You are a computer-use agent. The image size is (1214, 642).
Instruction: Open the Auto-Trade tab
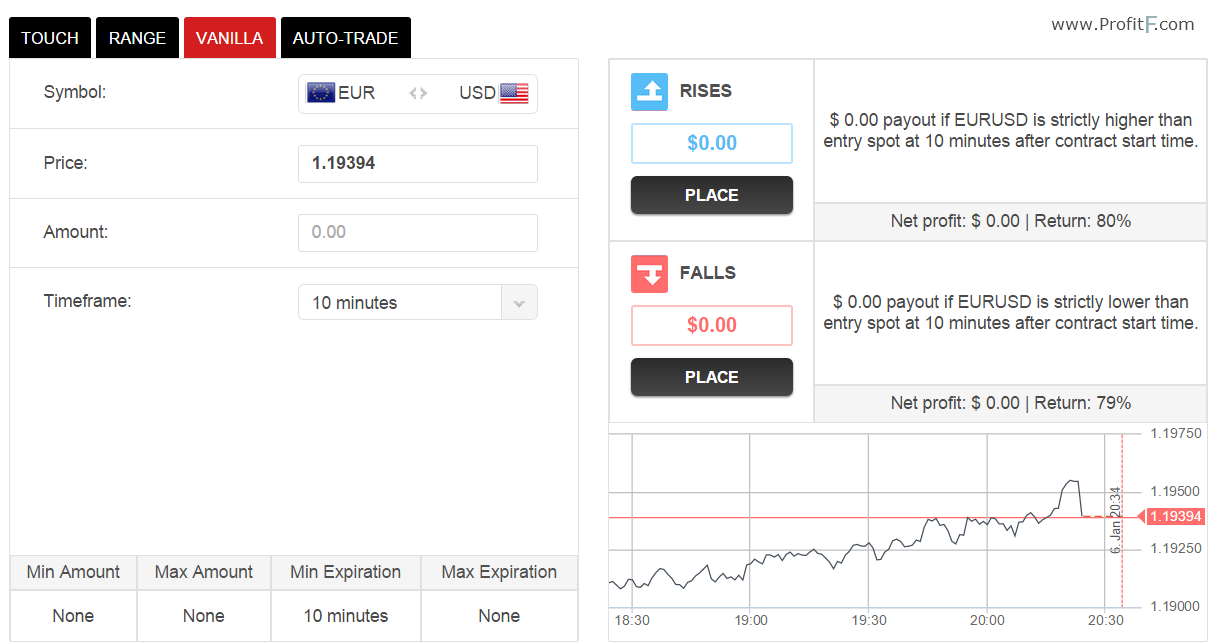[x=345, y=38]
